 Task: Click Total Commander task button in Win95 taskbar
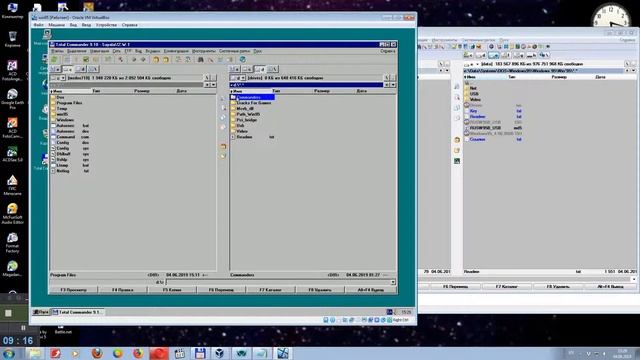[x=78, y=312]
